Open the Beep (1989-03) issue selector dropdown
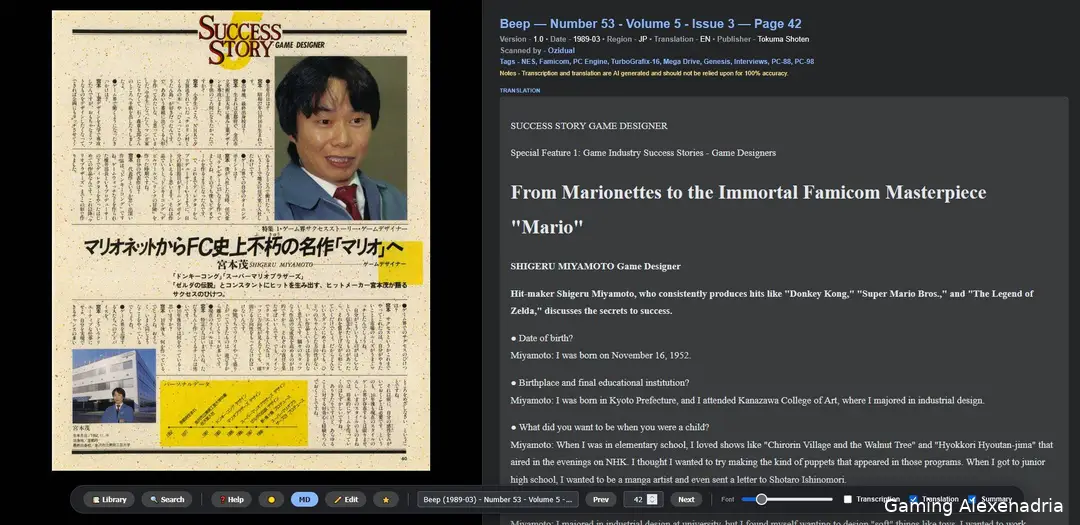This screenshot has width=1080, height=525. point(498,500)
